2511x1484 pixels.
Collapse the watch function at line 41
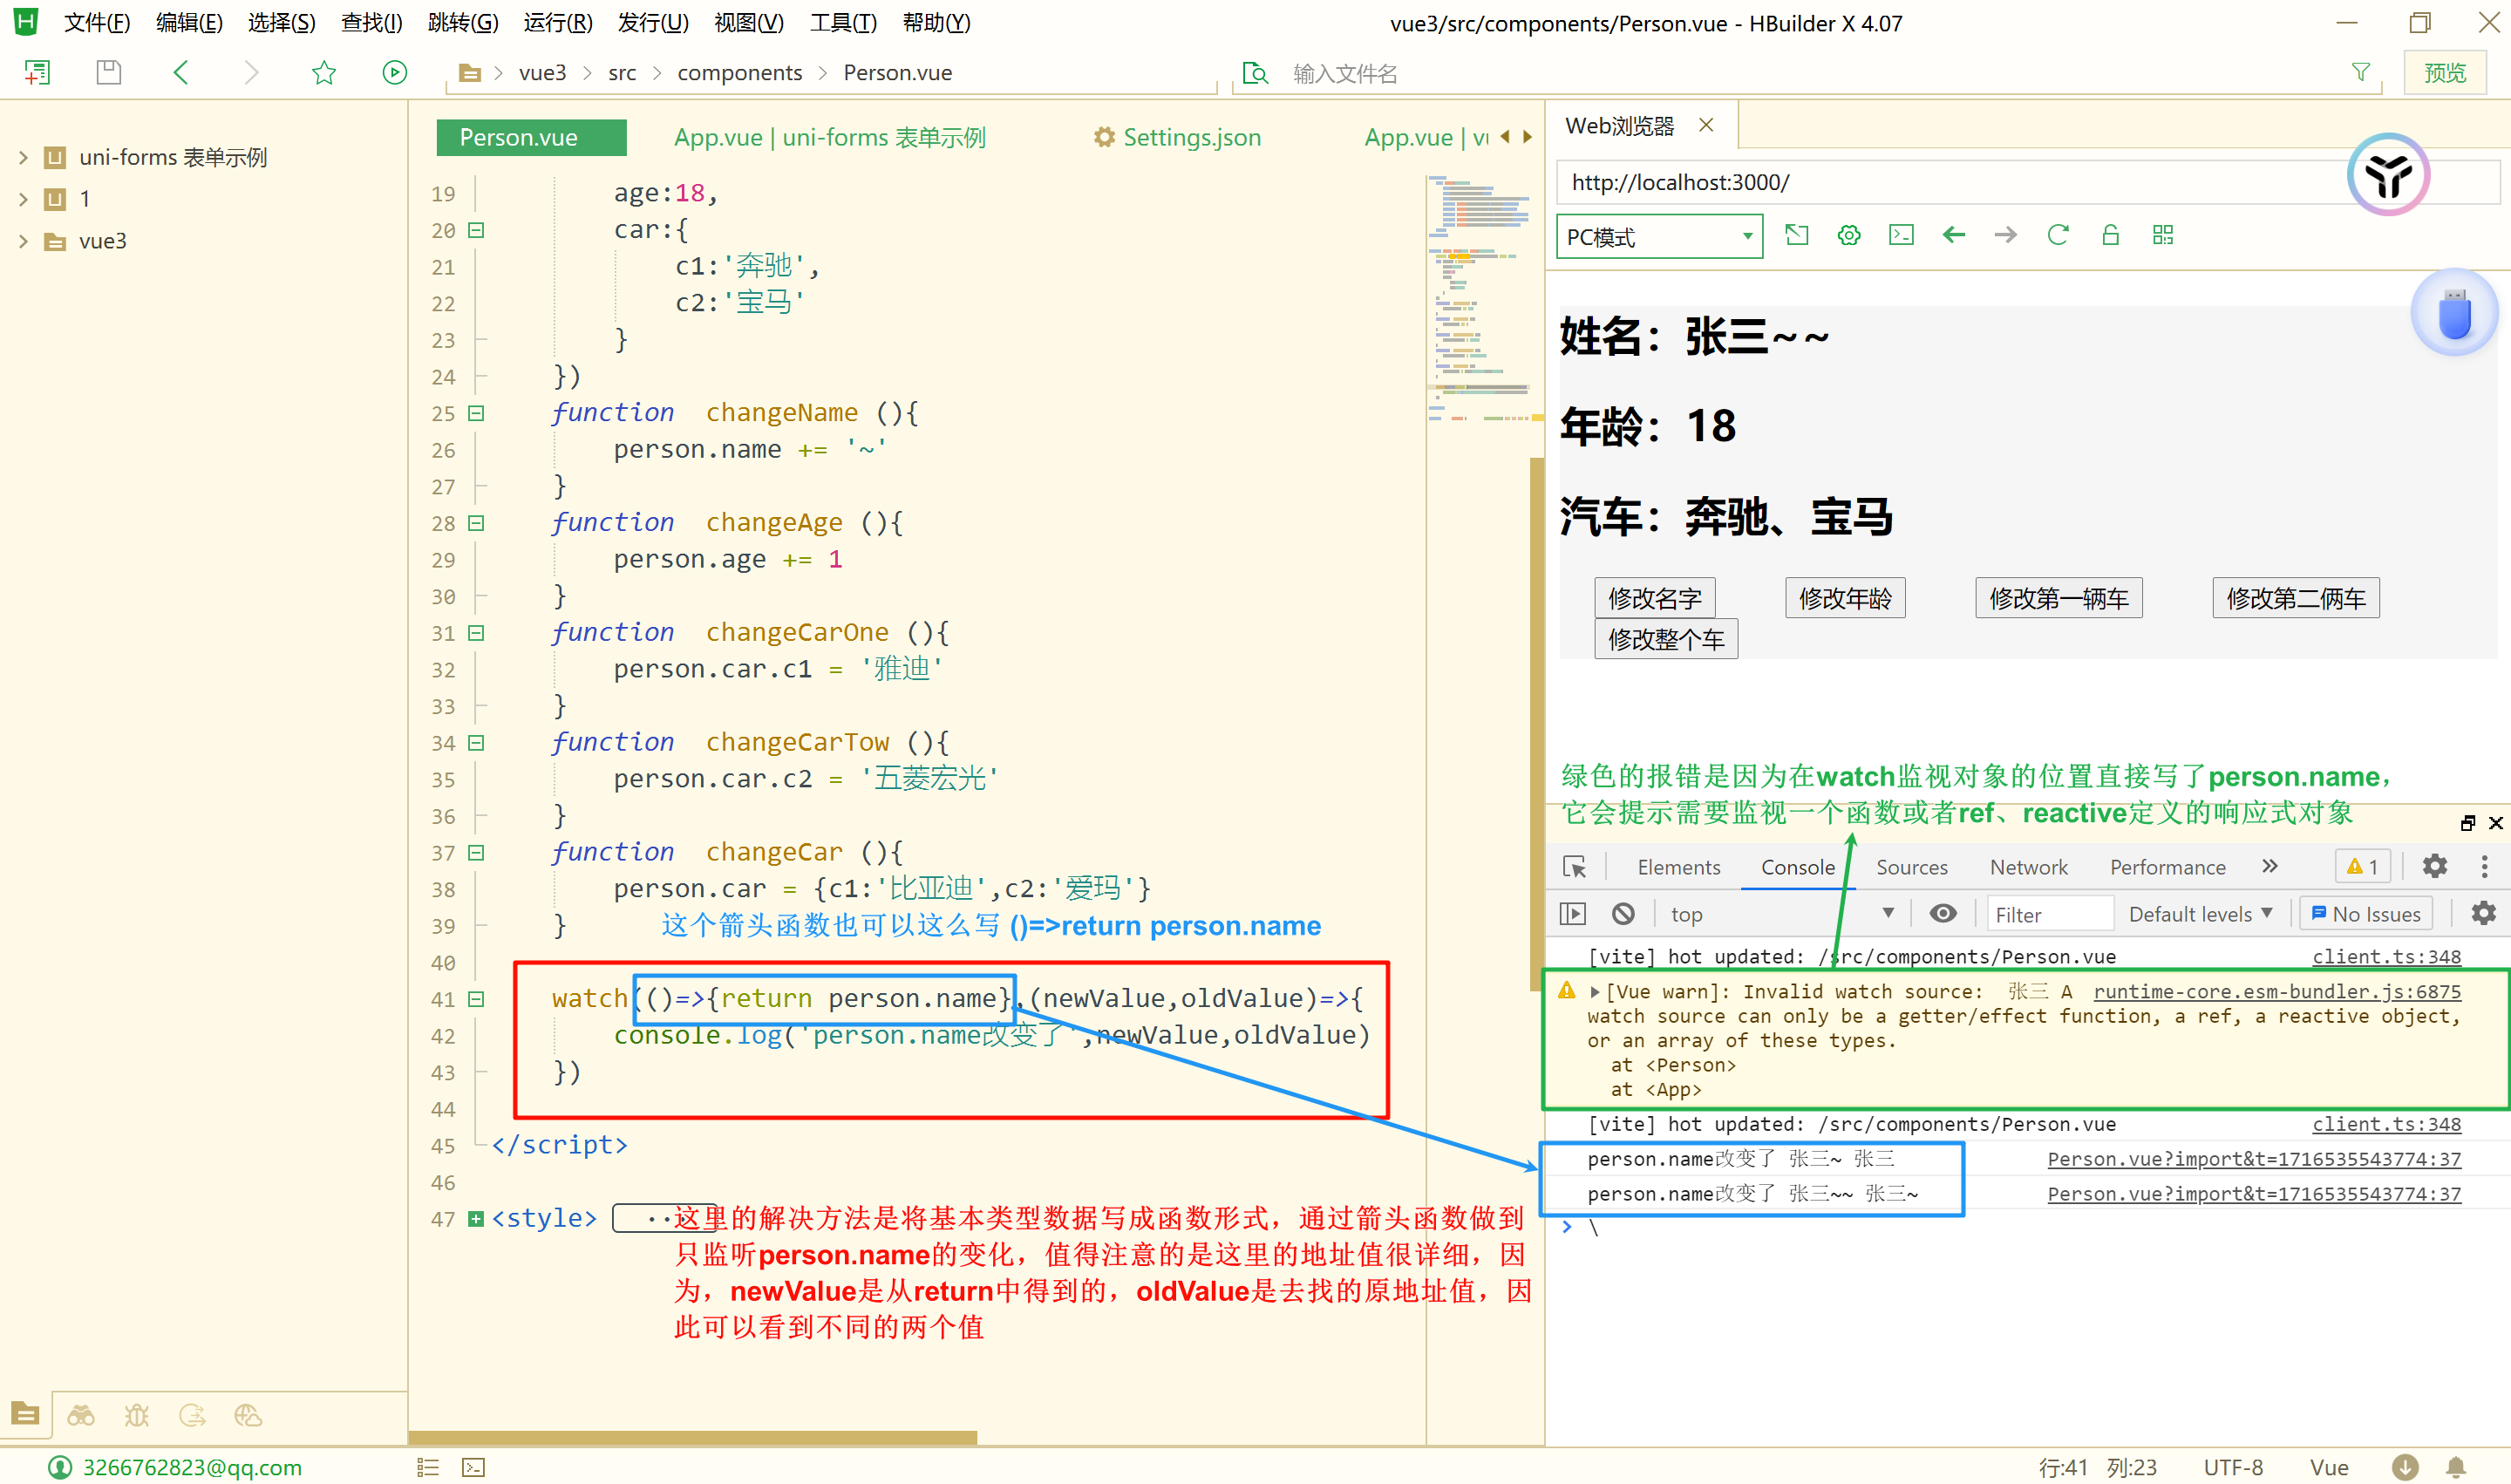pyautogui.click(x=477, y=999)
